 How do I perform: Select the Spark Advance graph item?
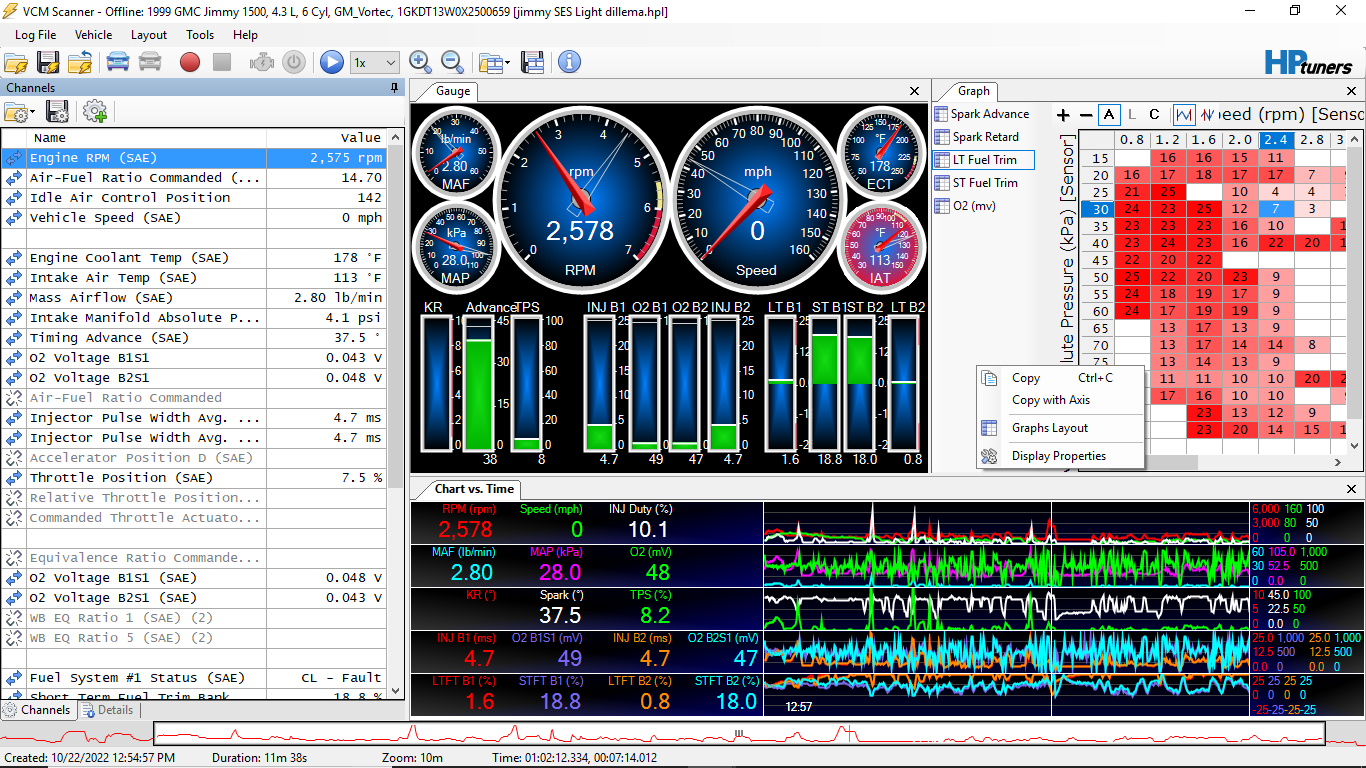coord(989,114)
